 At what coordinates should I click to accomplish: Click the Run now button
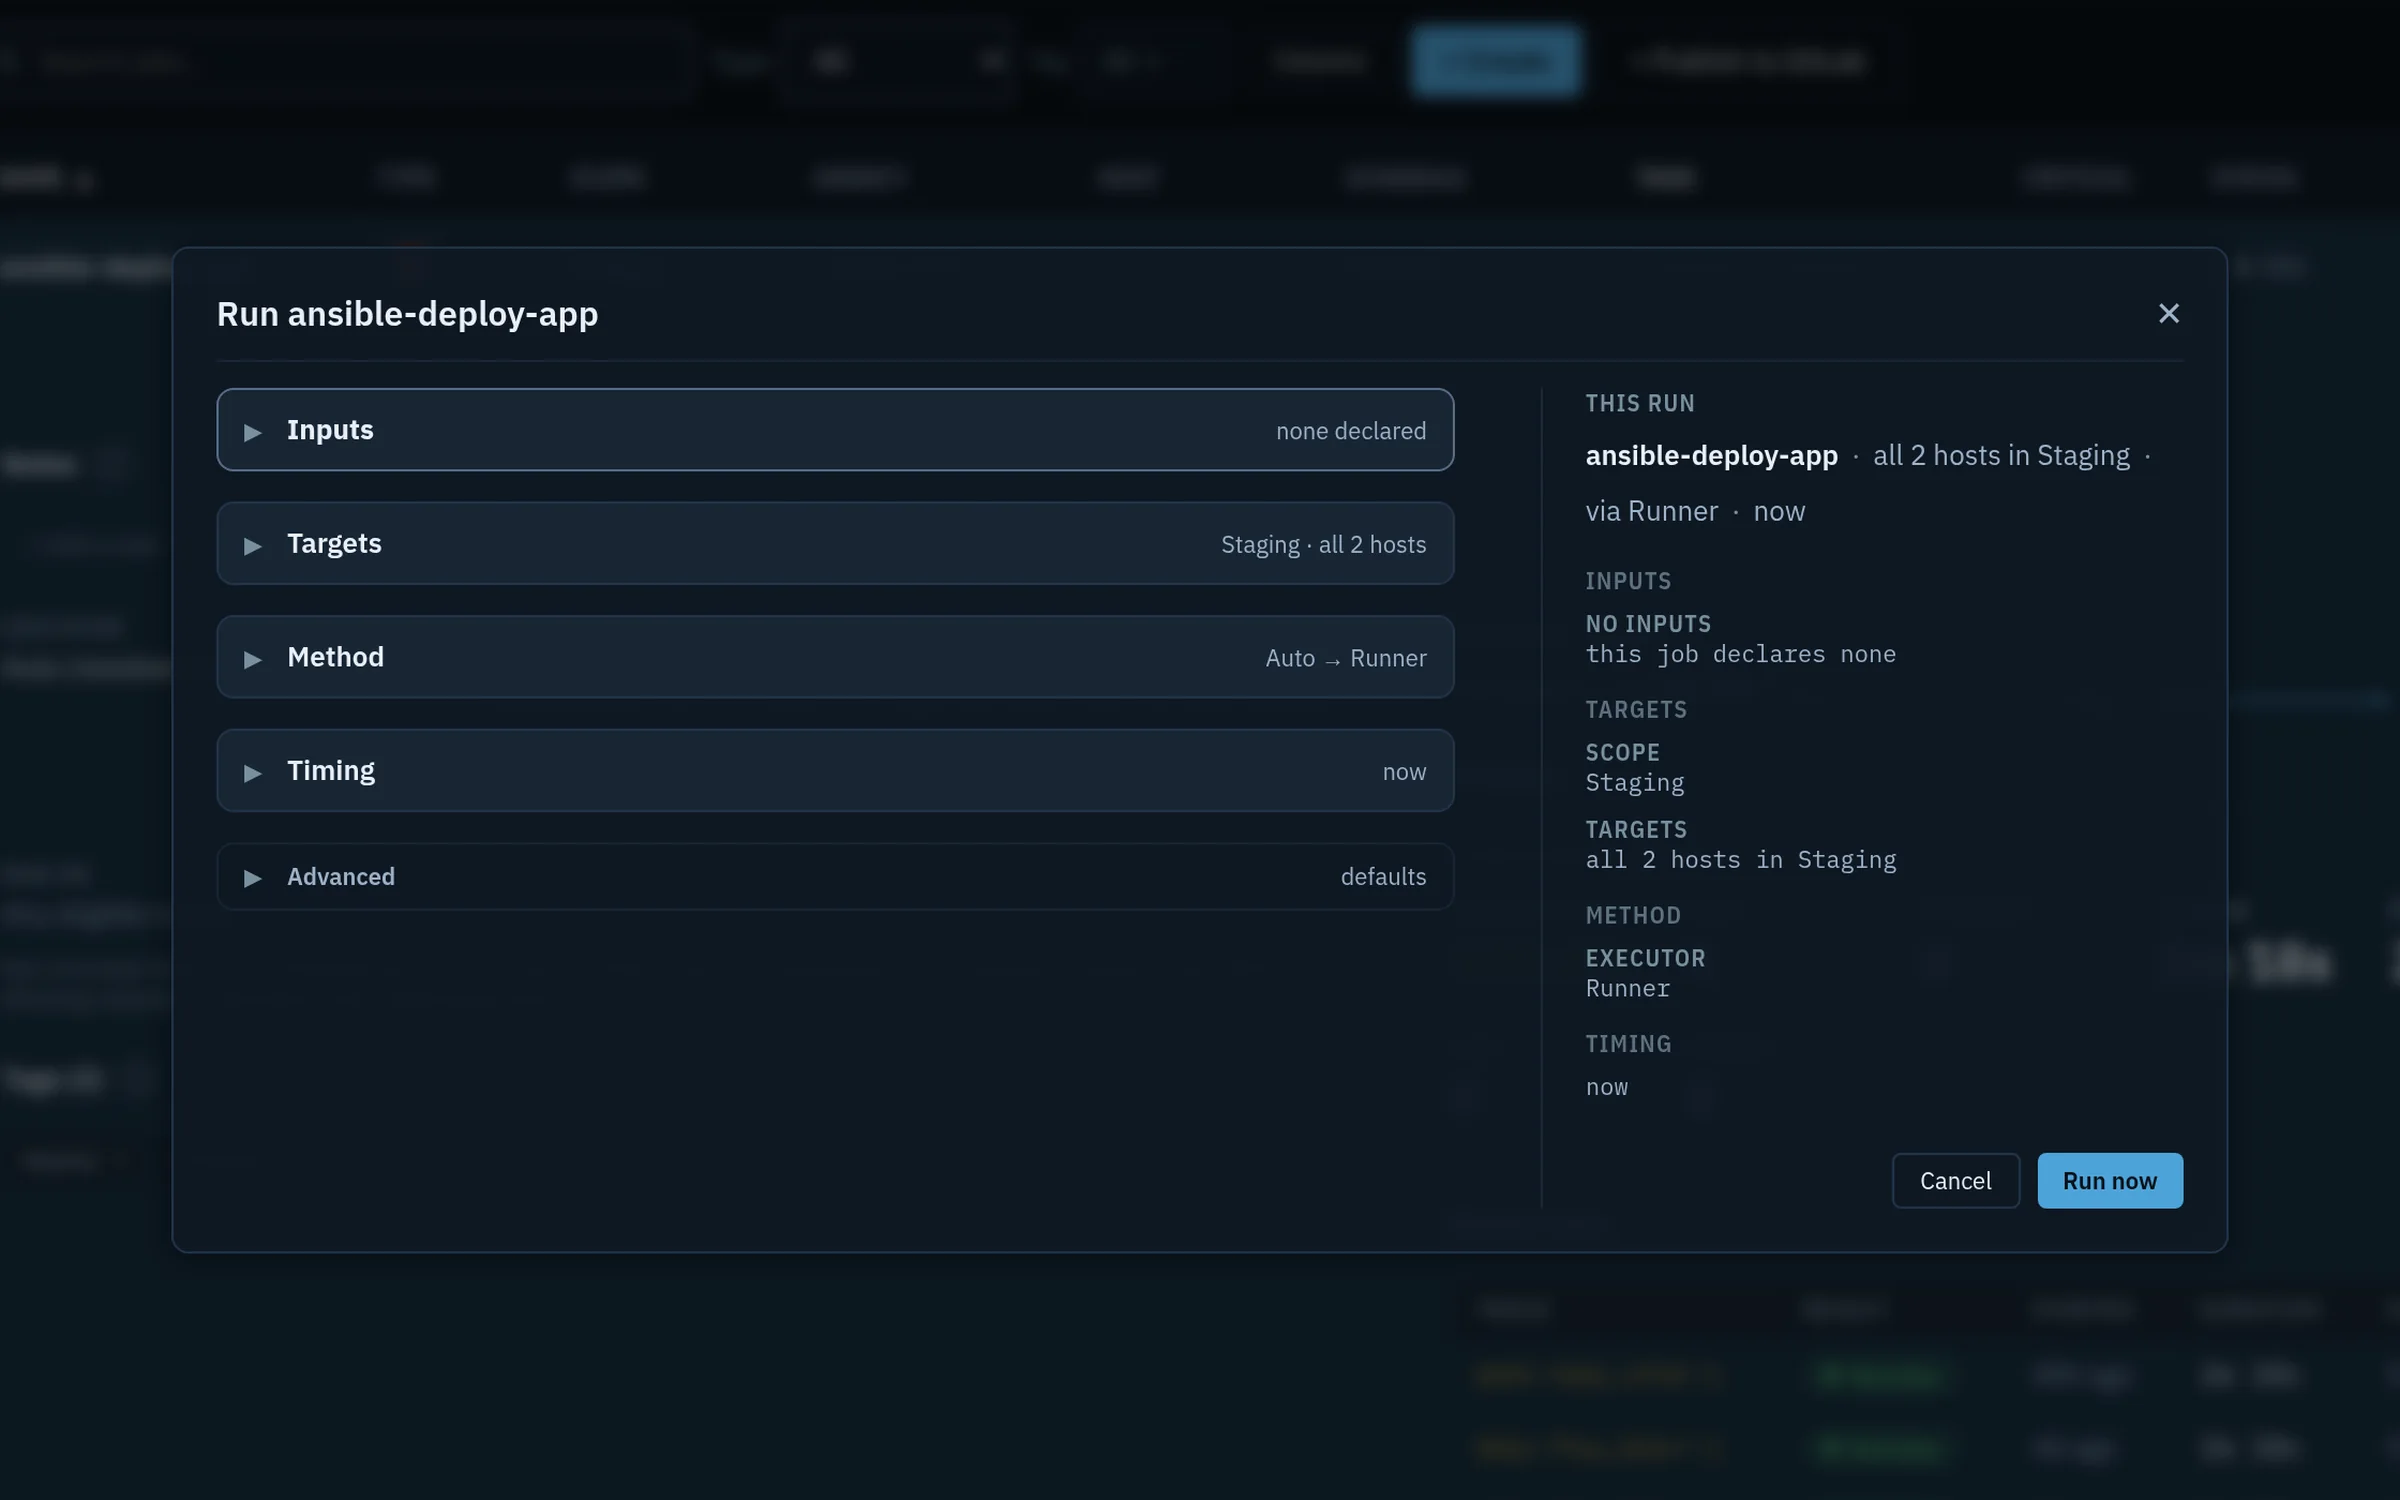pyautogui.click(x=2110, y=1181)
